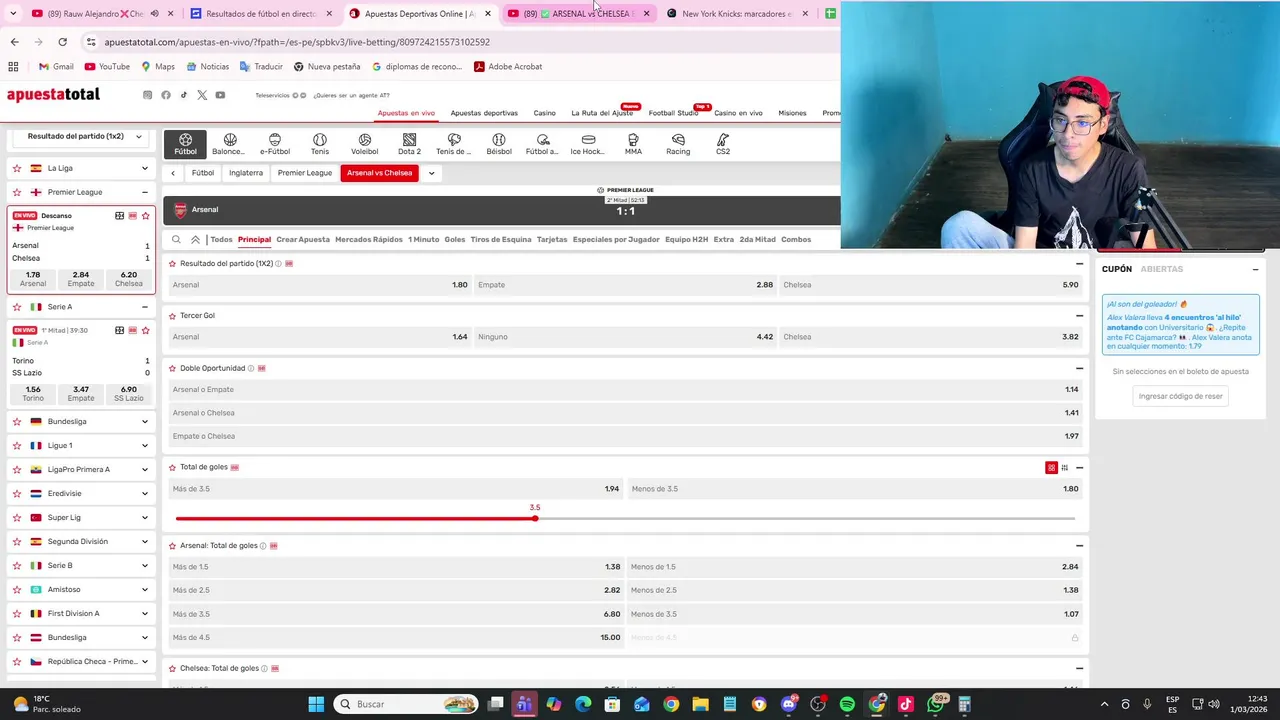Open Spotify from the taskbar
Screen dimensions: 1280x720
click(x=847, y=704)
